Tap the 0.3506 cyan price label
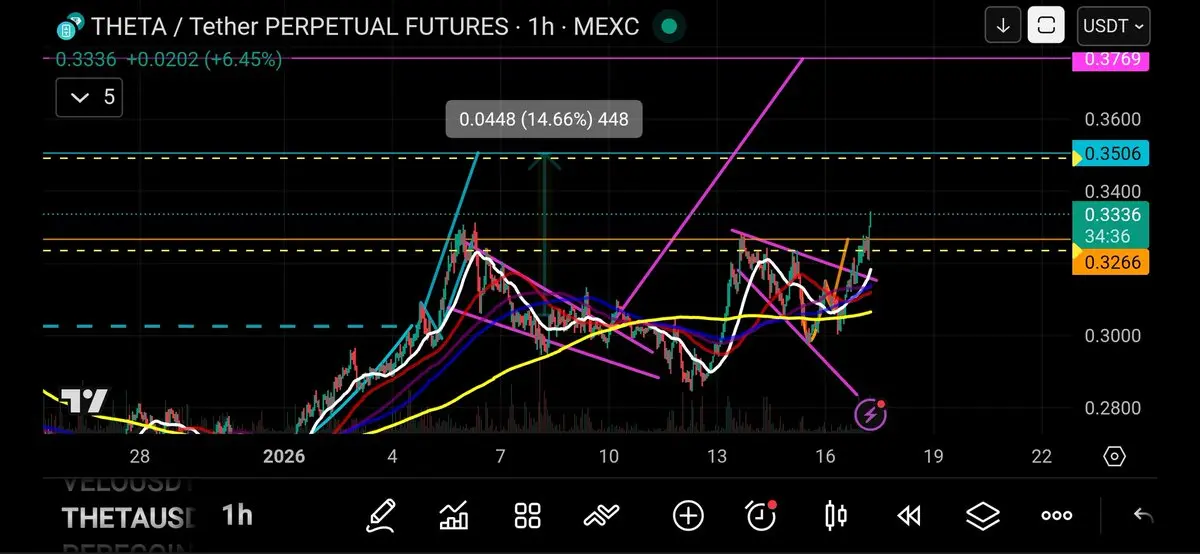The image size is (1200, 554). [x=1110, y=155]
